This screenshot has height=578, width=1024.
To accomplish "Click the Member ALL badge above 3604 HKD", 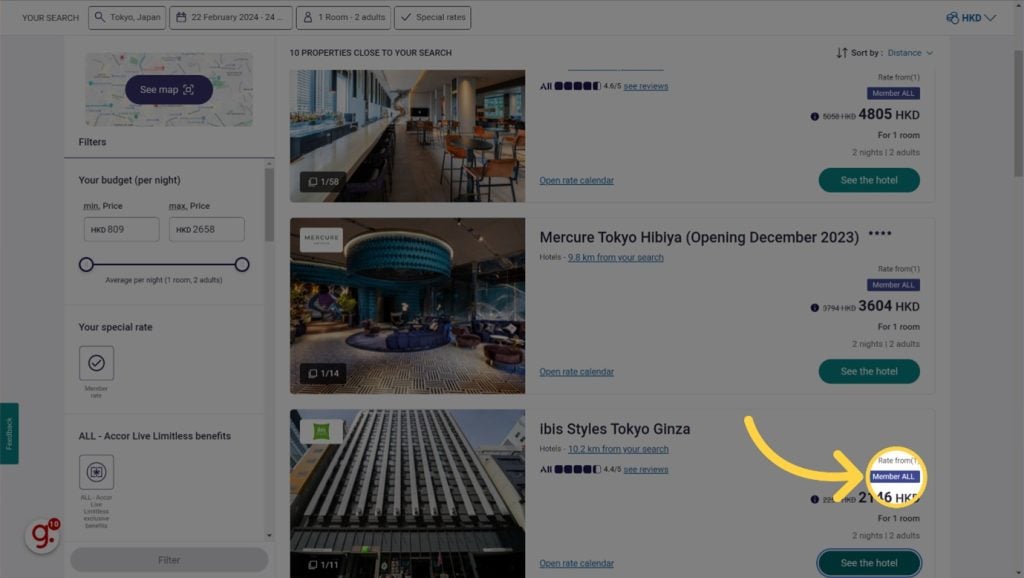I will pyautogui.click(x=893, y=285).
